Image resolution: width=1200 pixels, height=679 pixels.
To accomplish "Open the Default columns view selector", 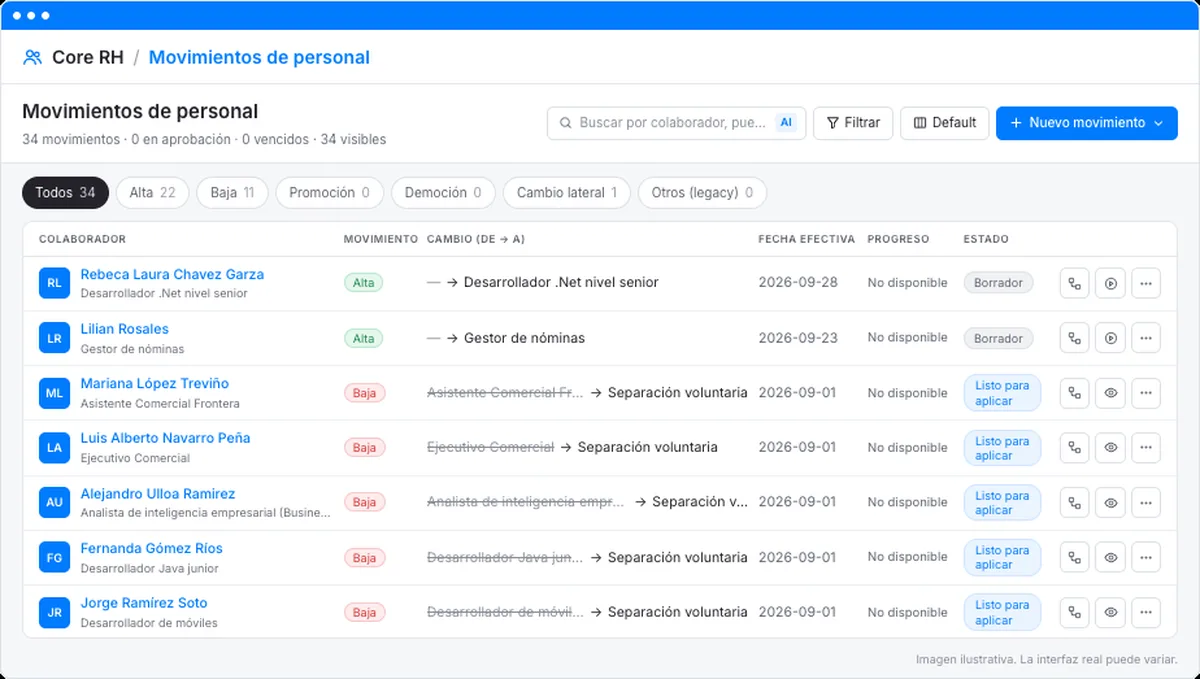I will [x=945, y=123].
